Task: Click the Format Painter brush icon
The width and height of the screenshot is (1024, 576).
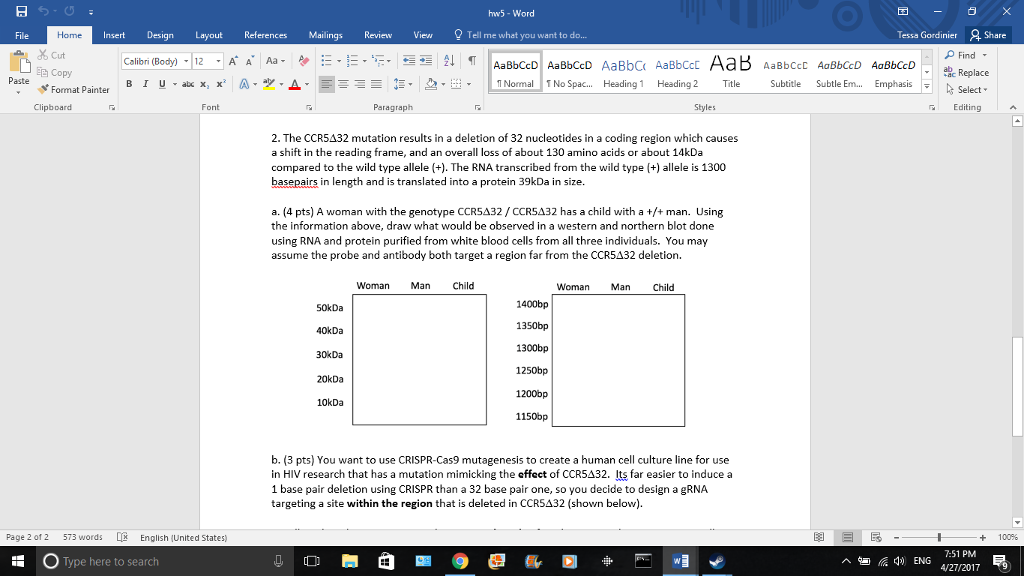Action: click(x=45, y=90)
